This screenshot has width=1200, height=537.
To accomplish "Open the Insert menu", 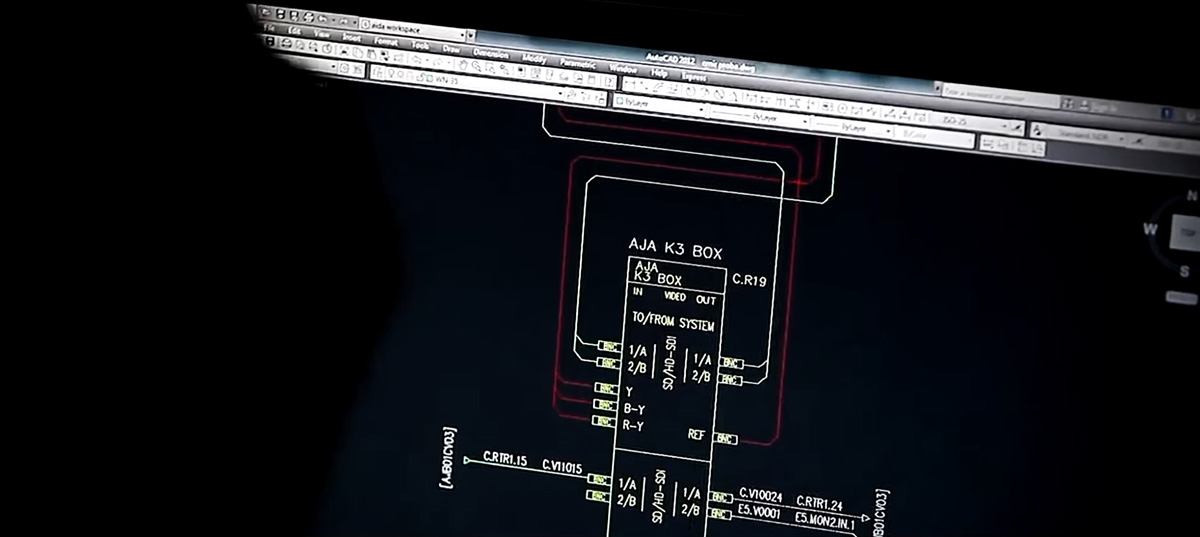I will (351, 37).
